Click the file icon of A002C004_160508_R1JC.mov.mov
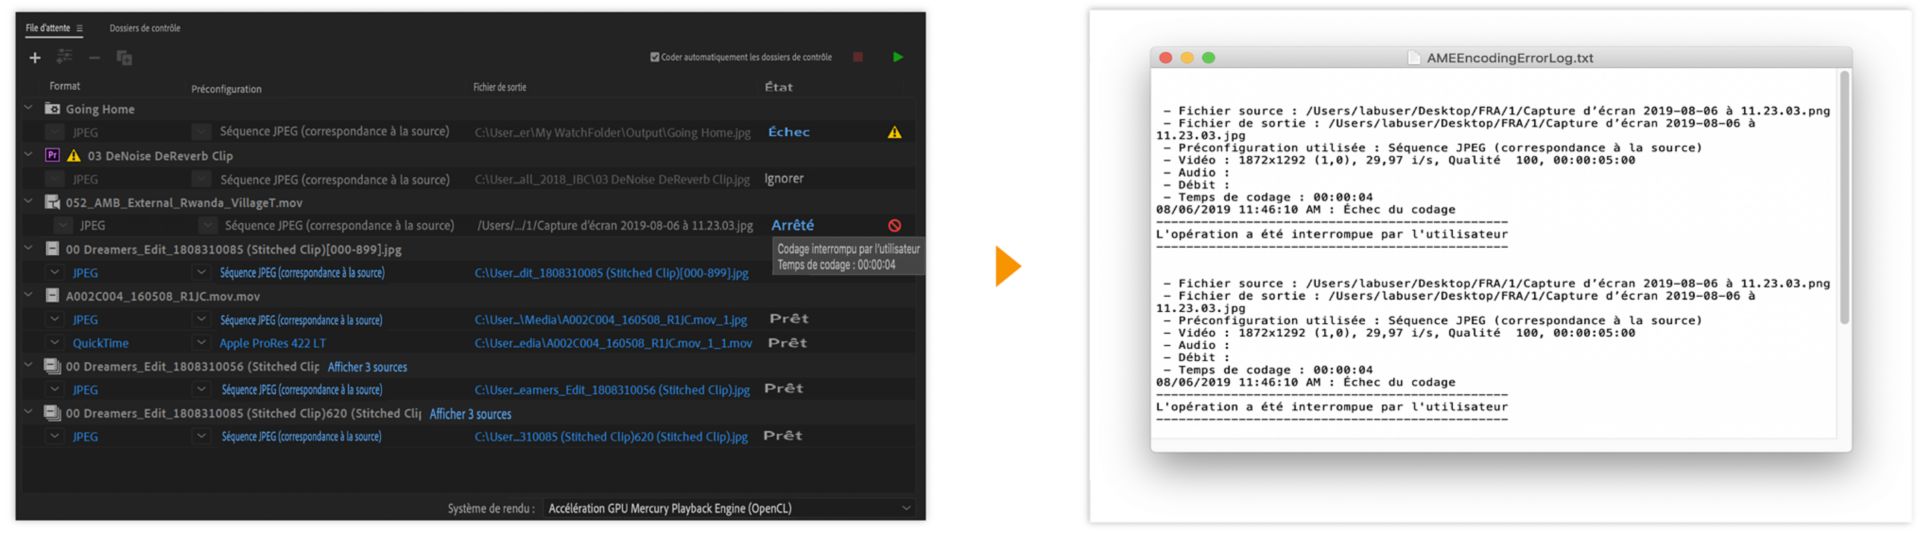 pyautogui.click(x=53, y=296)
